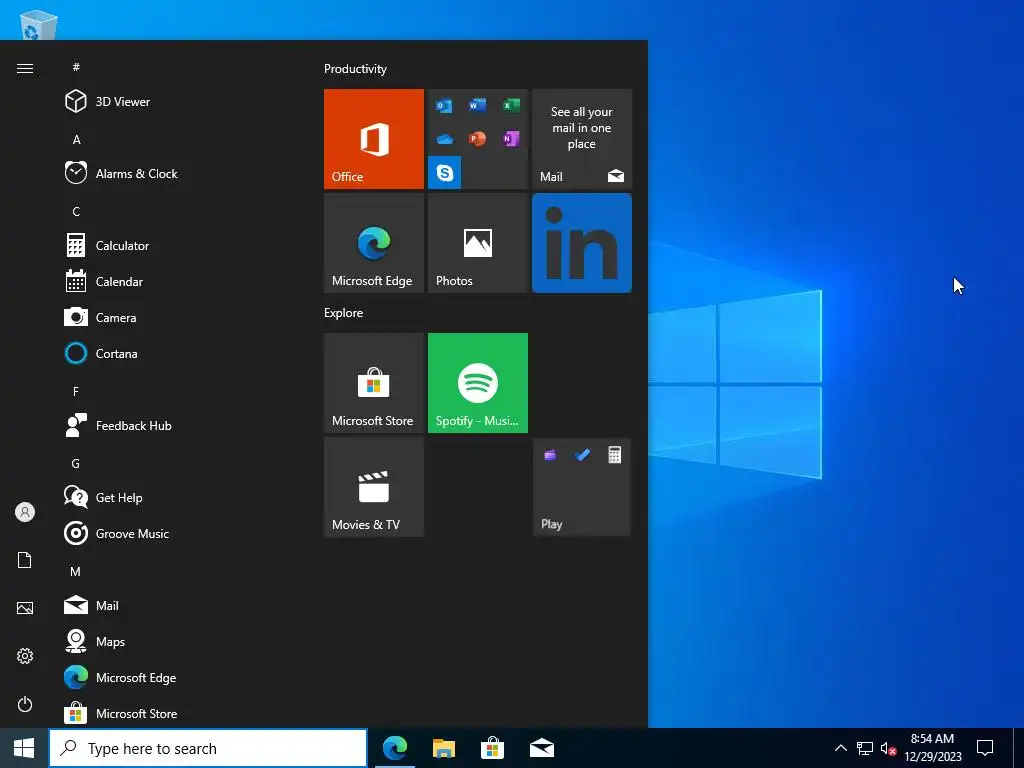This screenshot has height=768, width=1024.
Task: Launch the LinkedIn tile
Action: [582, 243]
